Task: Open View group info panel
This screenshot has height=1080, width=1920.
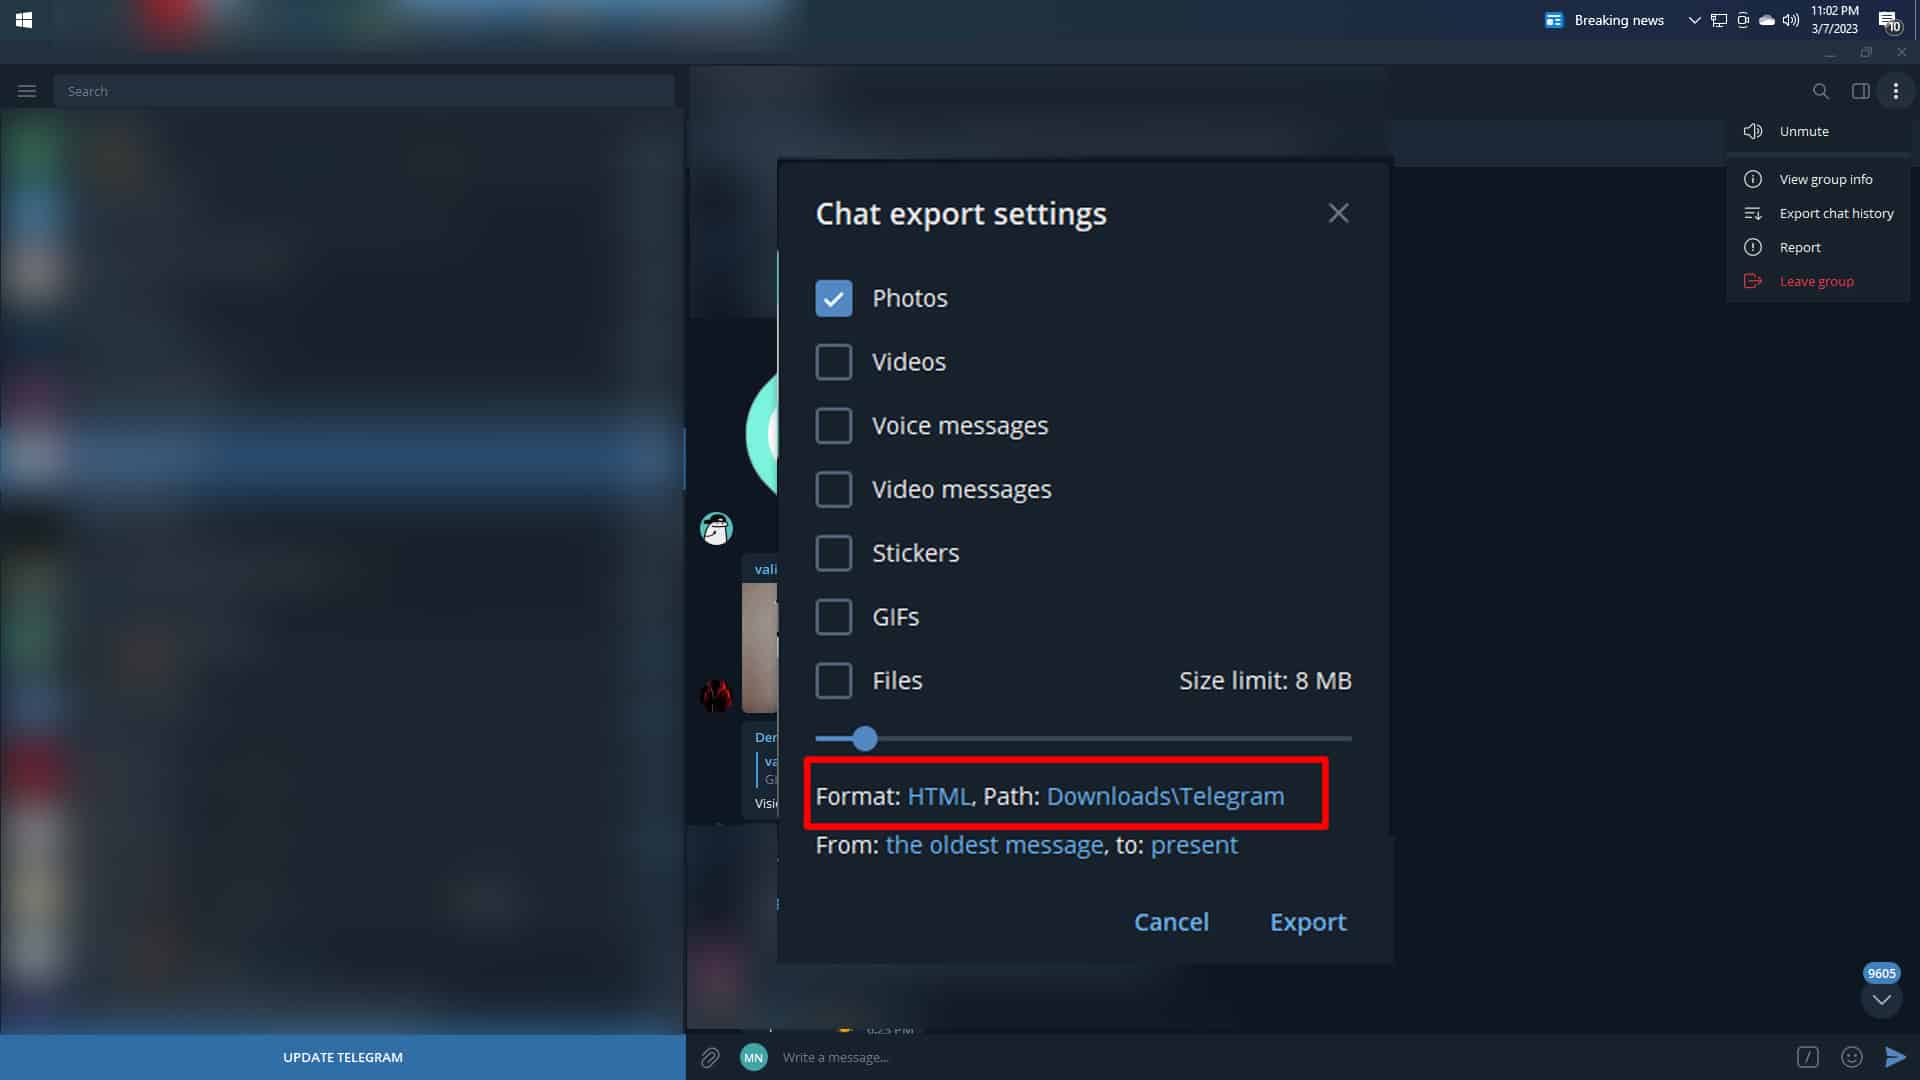Action: click(1825, 179)
